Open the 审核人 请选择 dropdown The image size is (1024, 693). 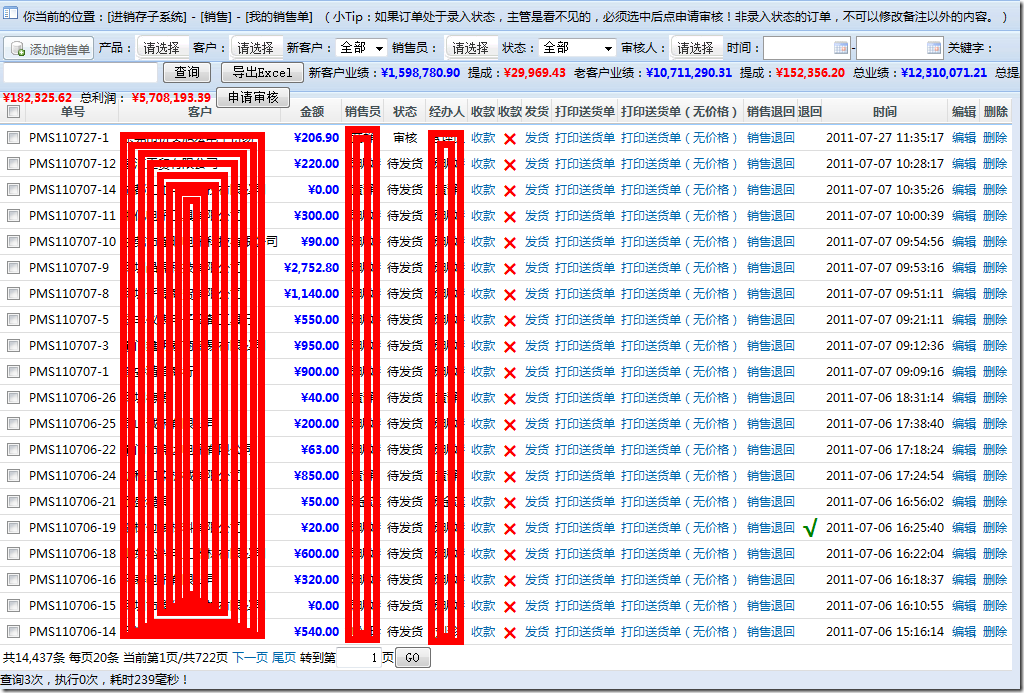coord(696,48)
